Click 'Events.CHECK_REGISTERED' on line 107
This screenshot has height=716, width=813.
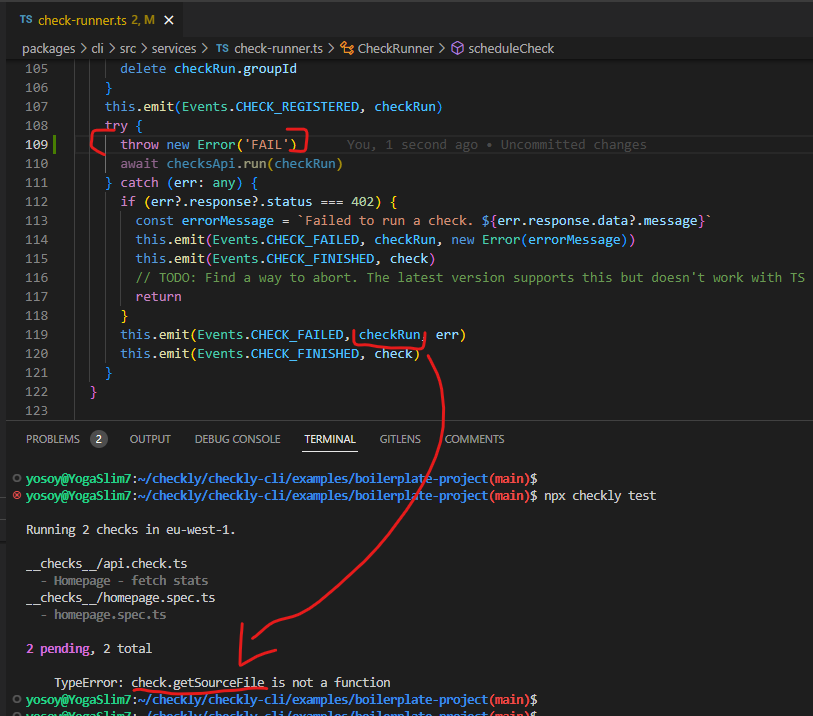[x=270, y=107]
